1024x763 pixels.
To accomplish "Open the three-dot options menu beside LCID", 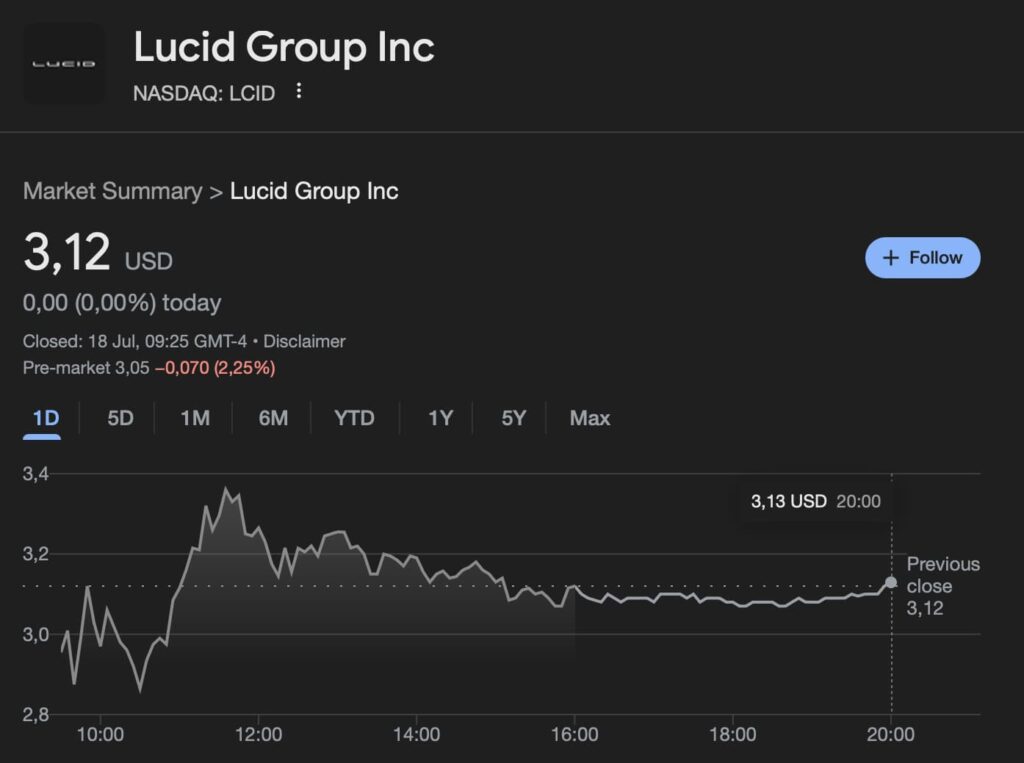I will pyautogui.click(x=297, y=91).
